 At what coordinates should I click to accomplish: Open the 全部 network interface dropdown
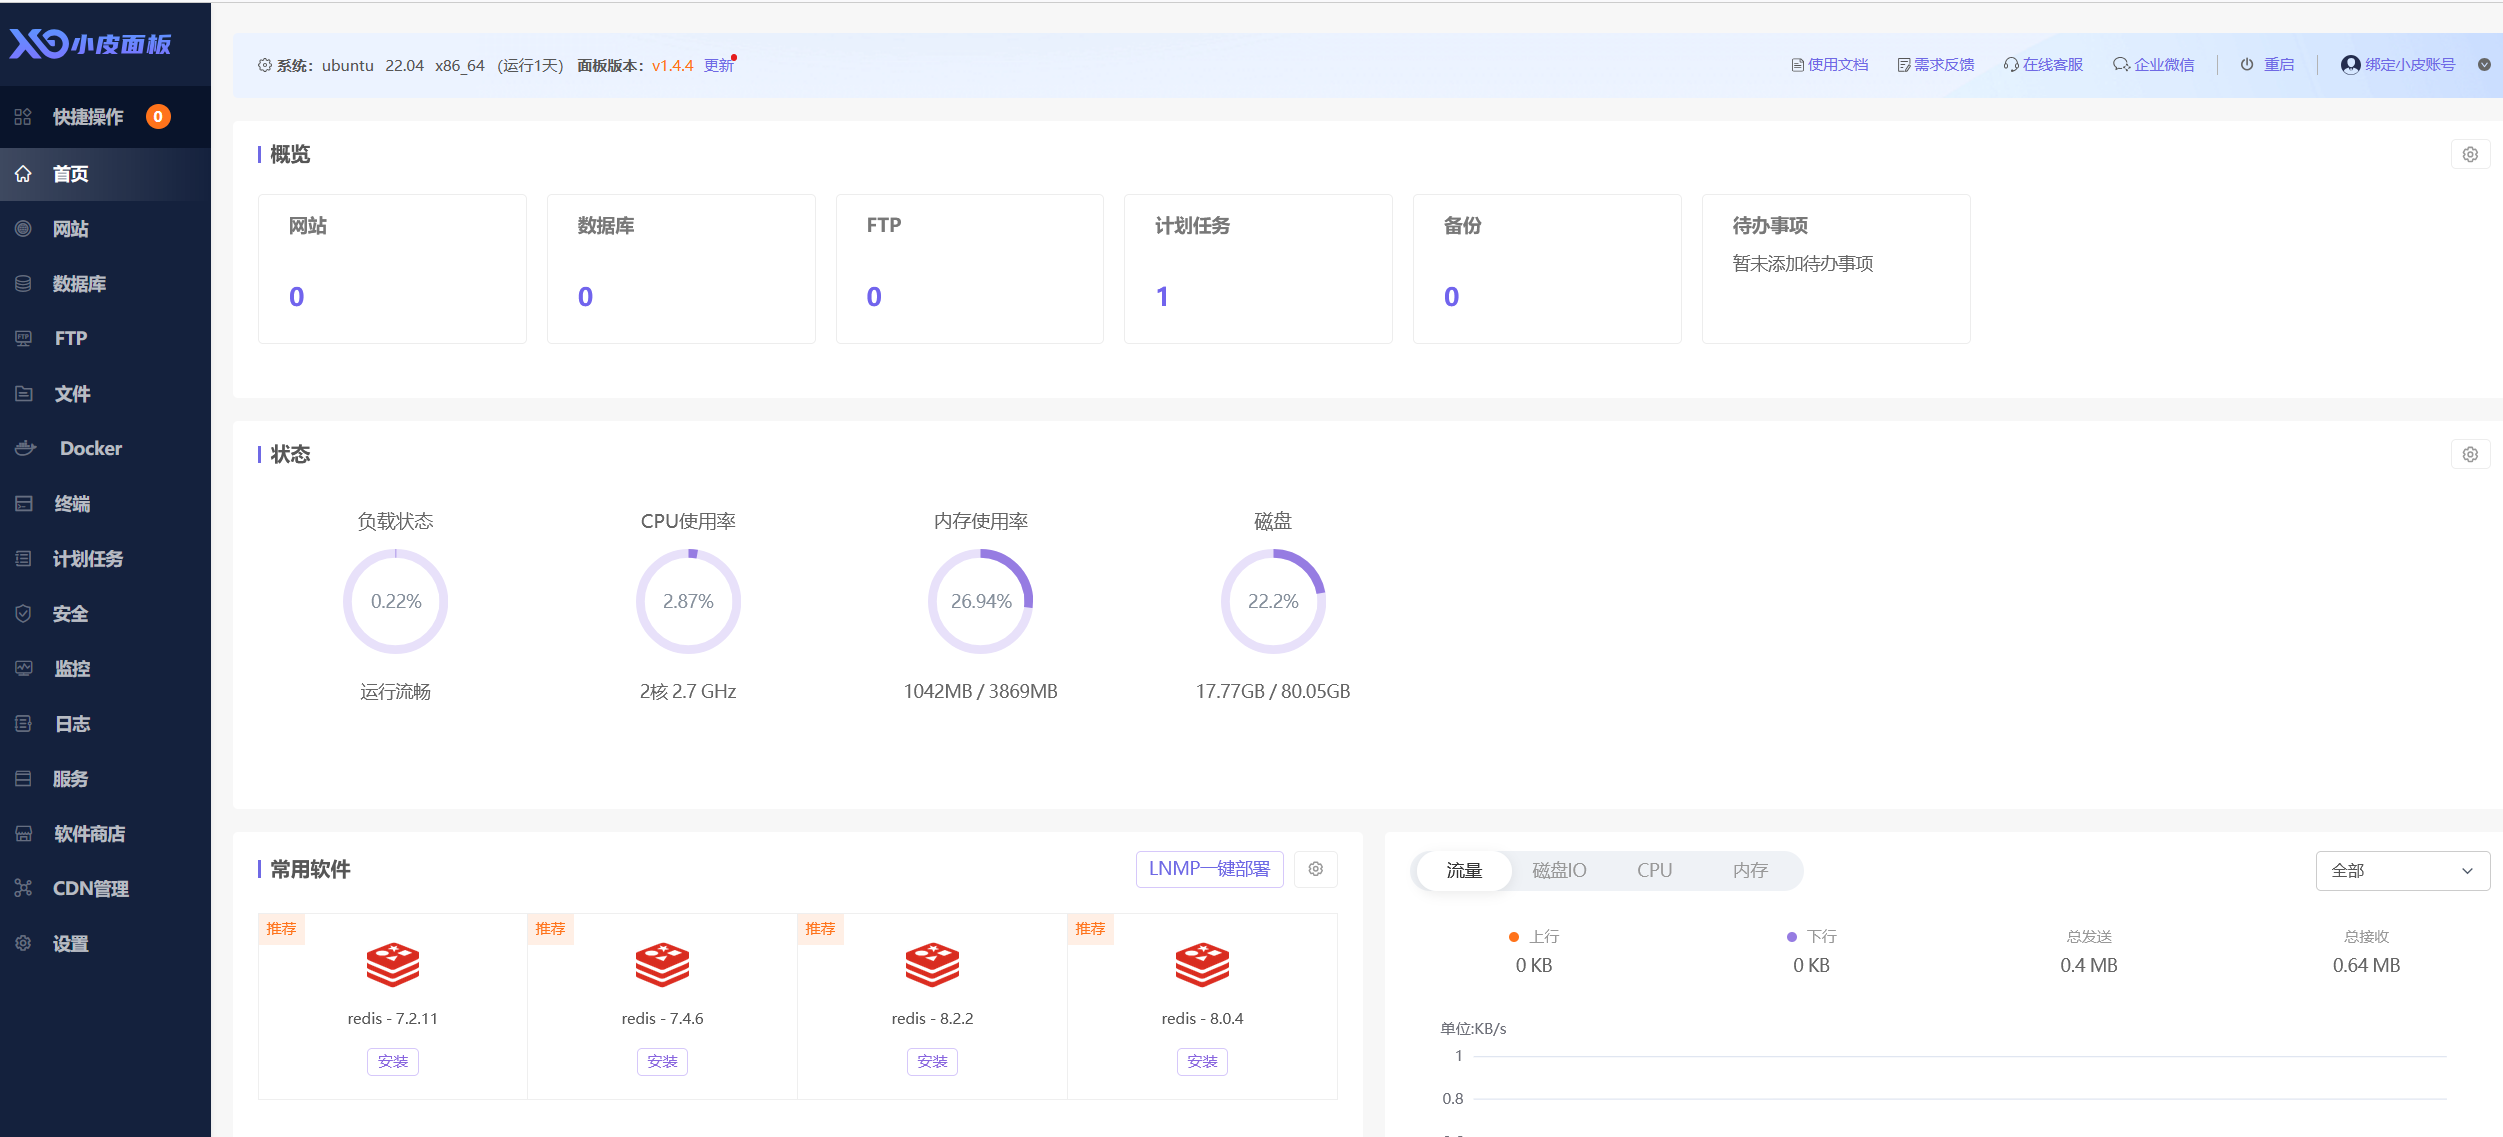pyautogui.click(x=2402, y=871)
